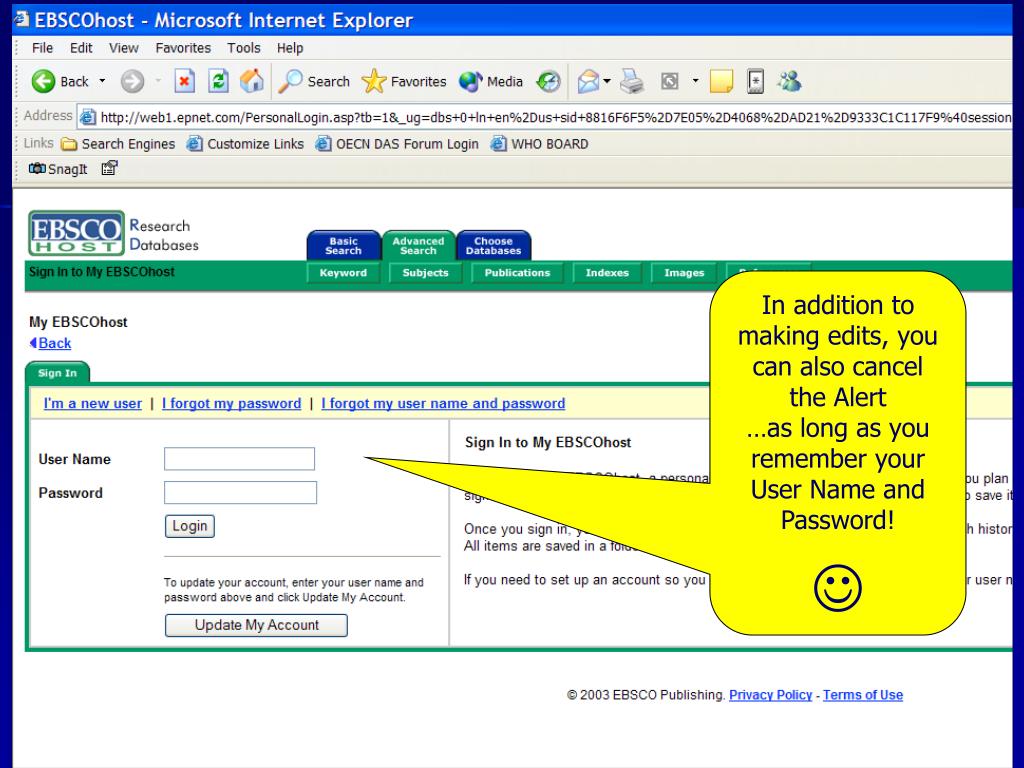Click the grey square toolbar icon after Print
1024x768 pixels.
669,82
